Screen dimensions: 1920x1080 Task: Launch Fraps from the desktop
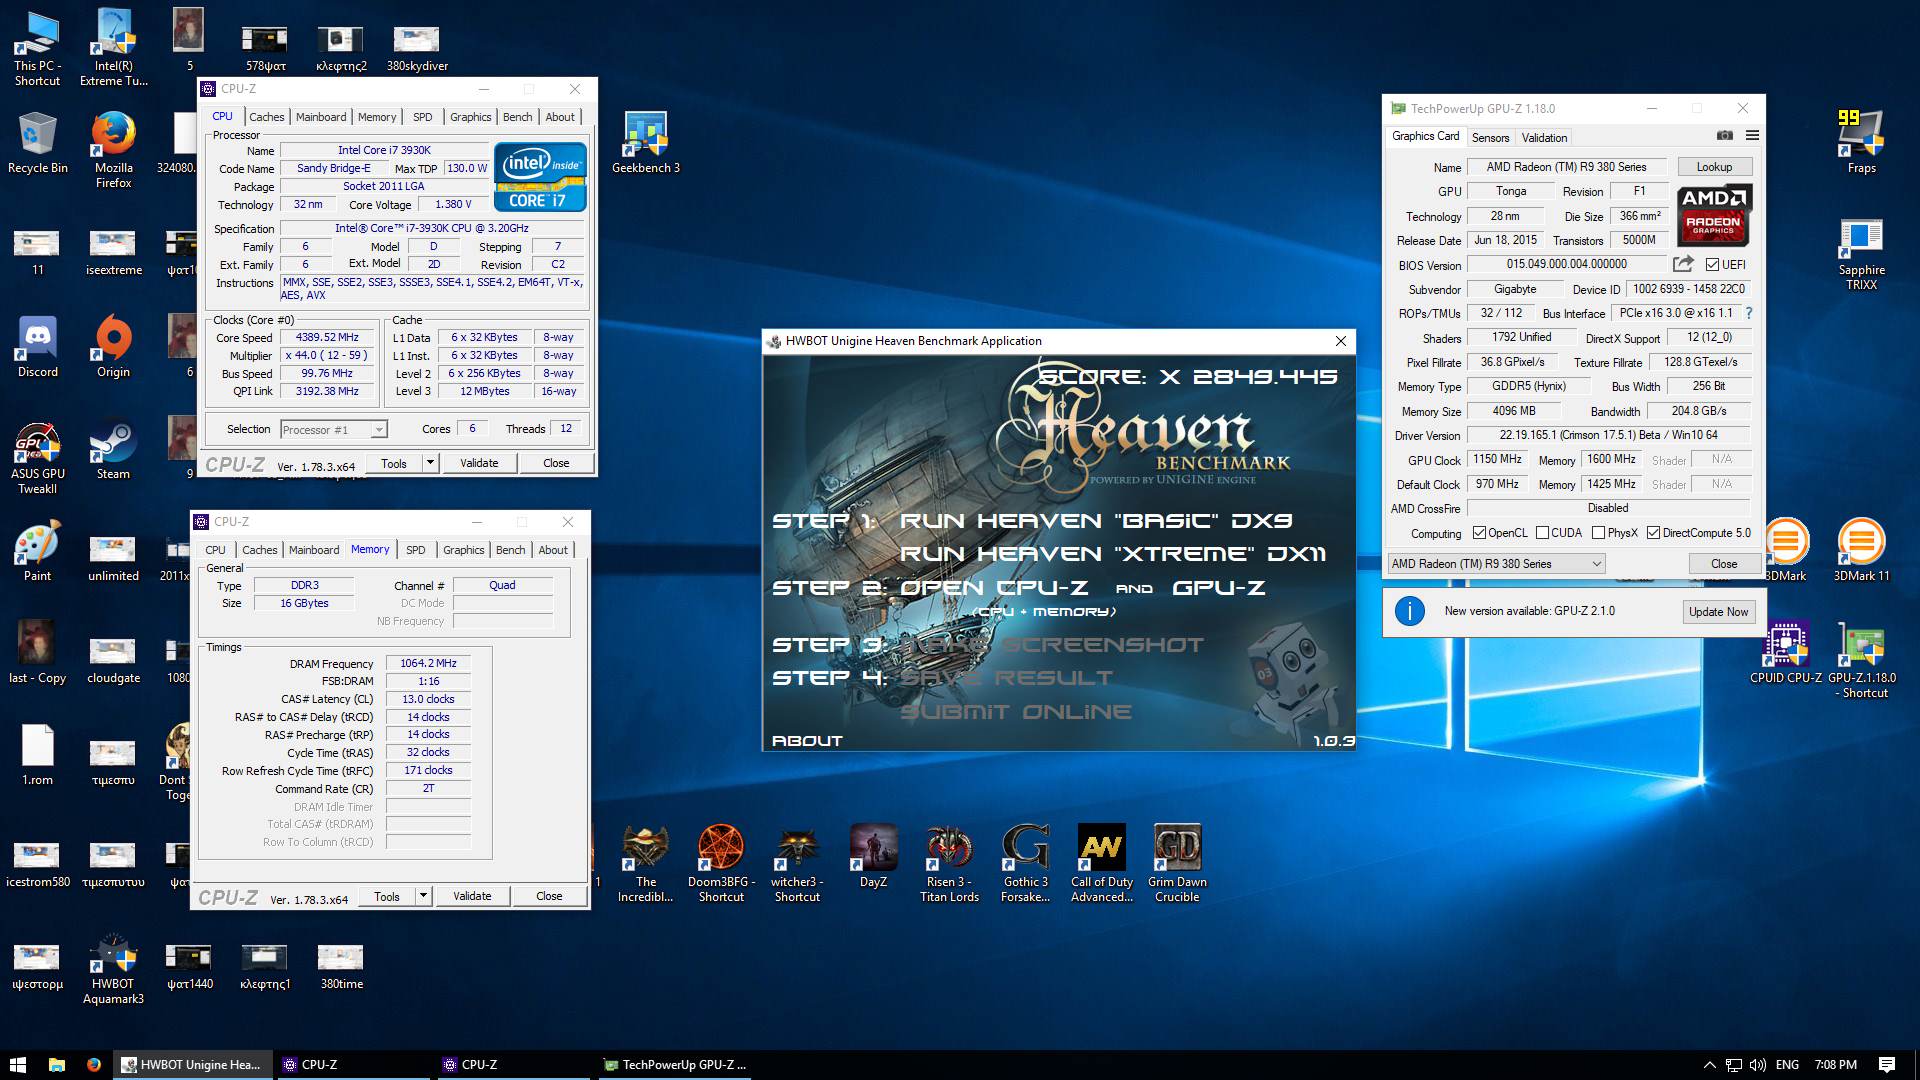(x=1861, y=141)
